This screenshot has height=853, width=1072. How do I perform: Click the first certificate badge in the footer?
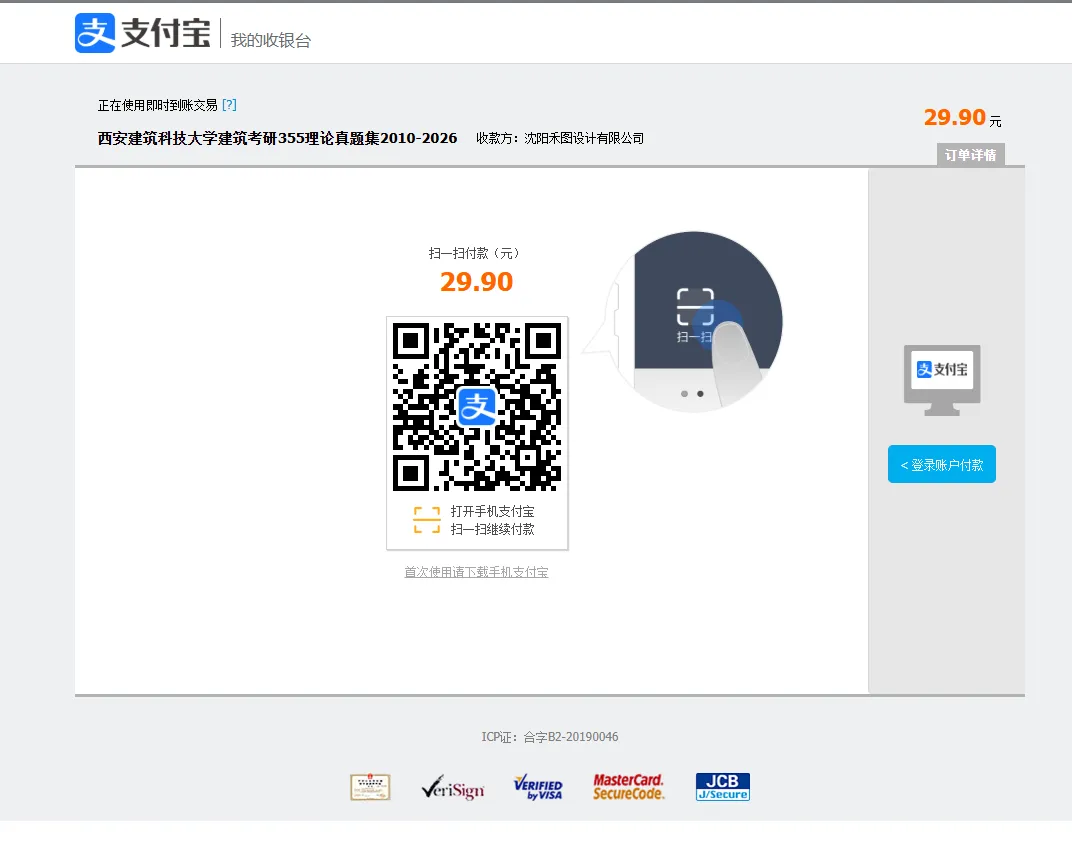pyautogui.click(x=370, y=787)
